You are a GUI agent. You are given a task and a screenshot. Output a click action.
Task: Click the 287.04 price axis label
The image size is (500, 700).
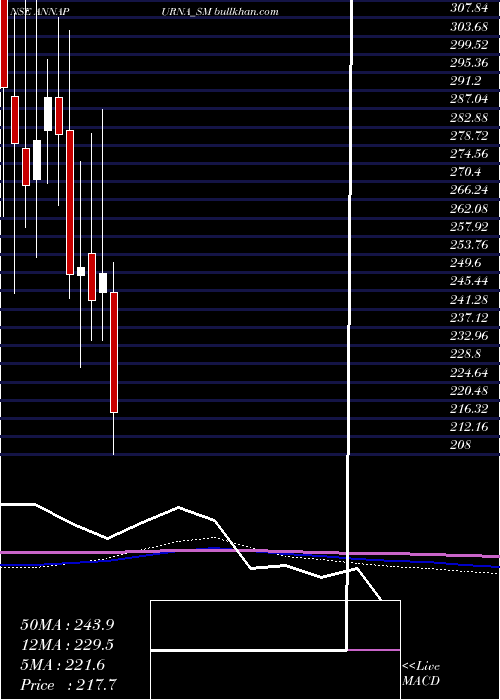469,99
